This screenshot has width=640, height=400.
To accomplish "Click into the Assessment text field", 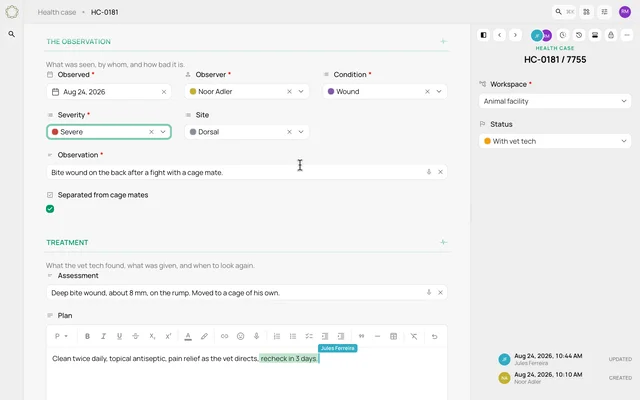I will (x=247, y=293).
